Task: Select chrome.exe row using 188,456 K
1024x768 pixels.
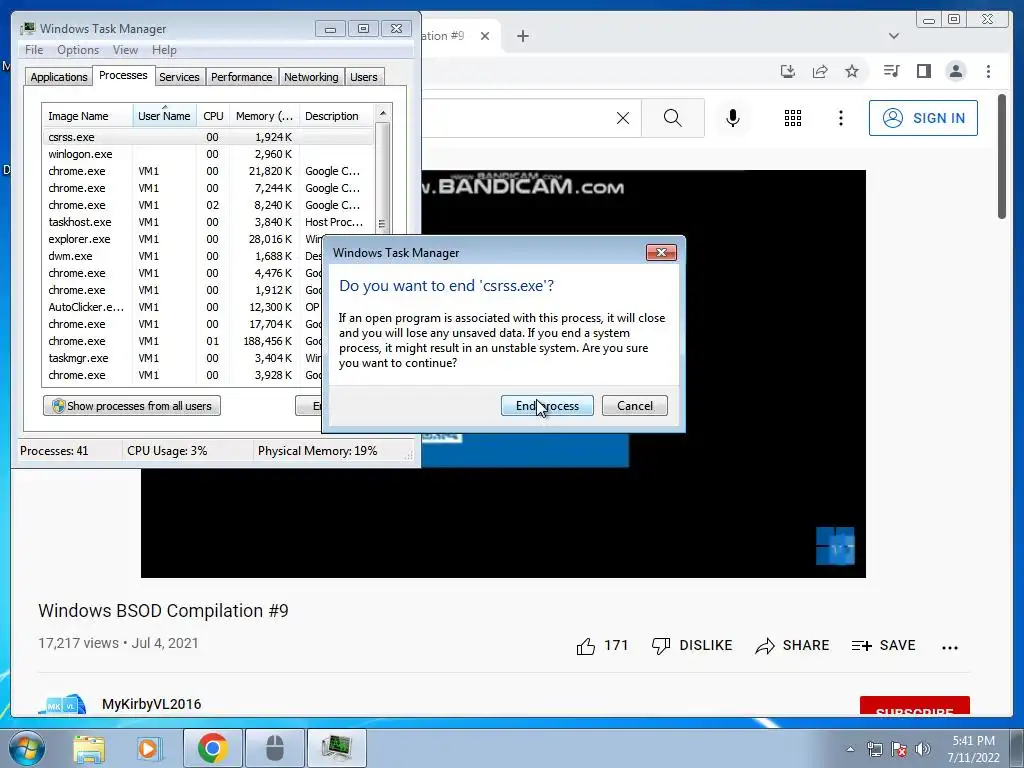Action: (x=183, y=341)
